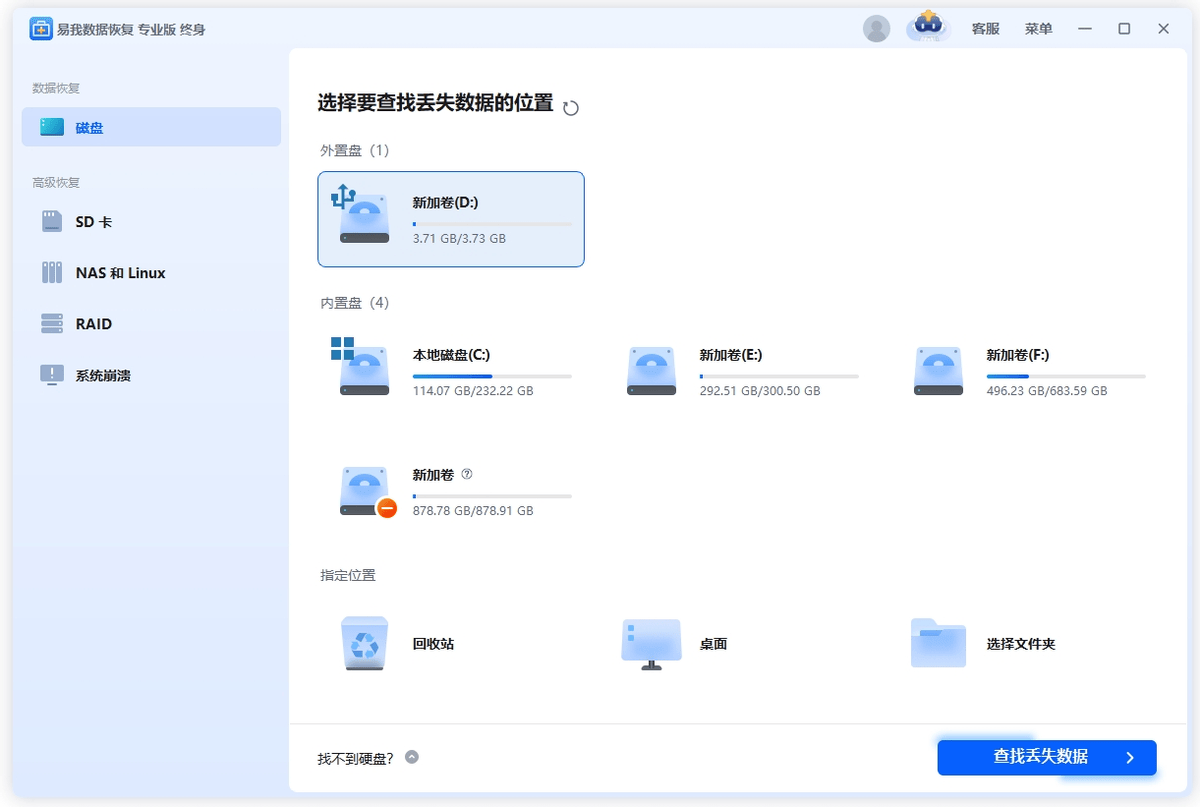
Task: Click the 外置盘（1）section label
Action: tap(354, 150)
